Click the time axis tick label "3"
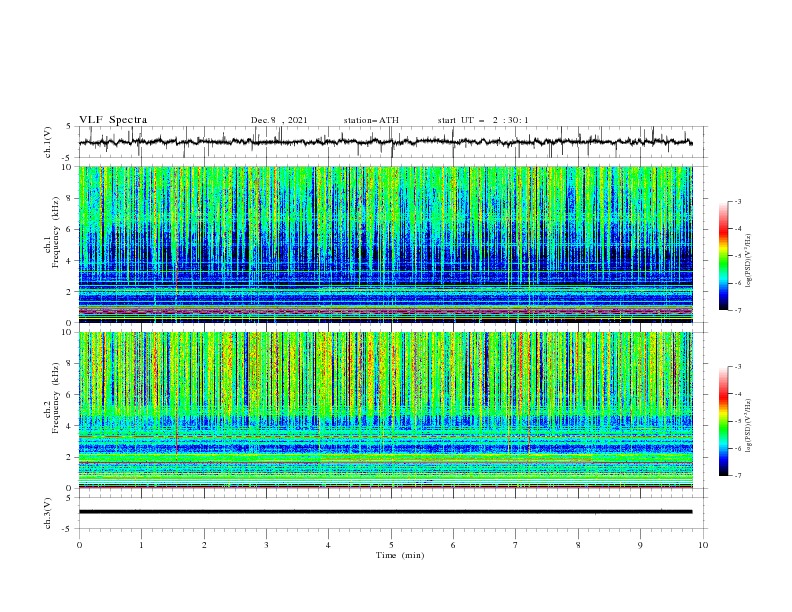Image resolution: width=792 pixels, height=612 pixels. [266, 545]
